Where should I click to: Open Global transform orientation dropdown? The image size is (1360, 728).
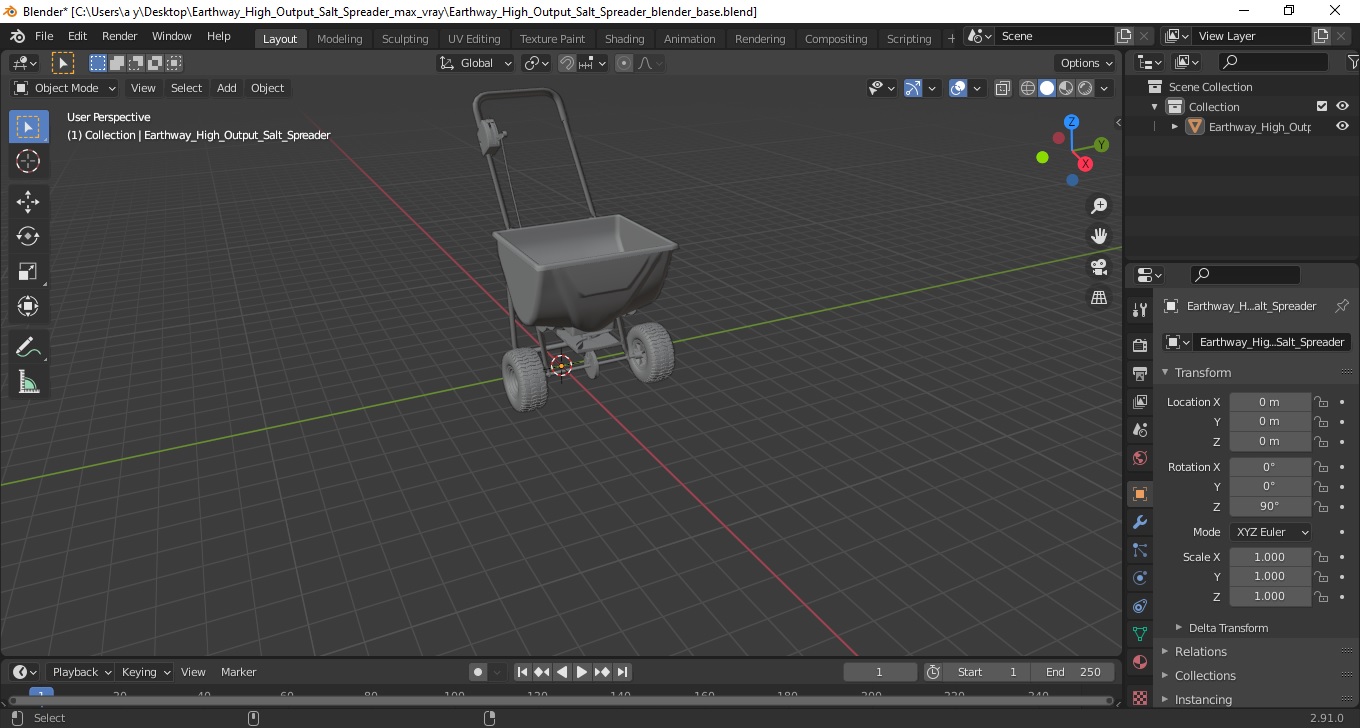475,63
